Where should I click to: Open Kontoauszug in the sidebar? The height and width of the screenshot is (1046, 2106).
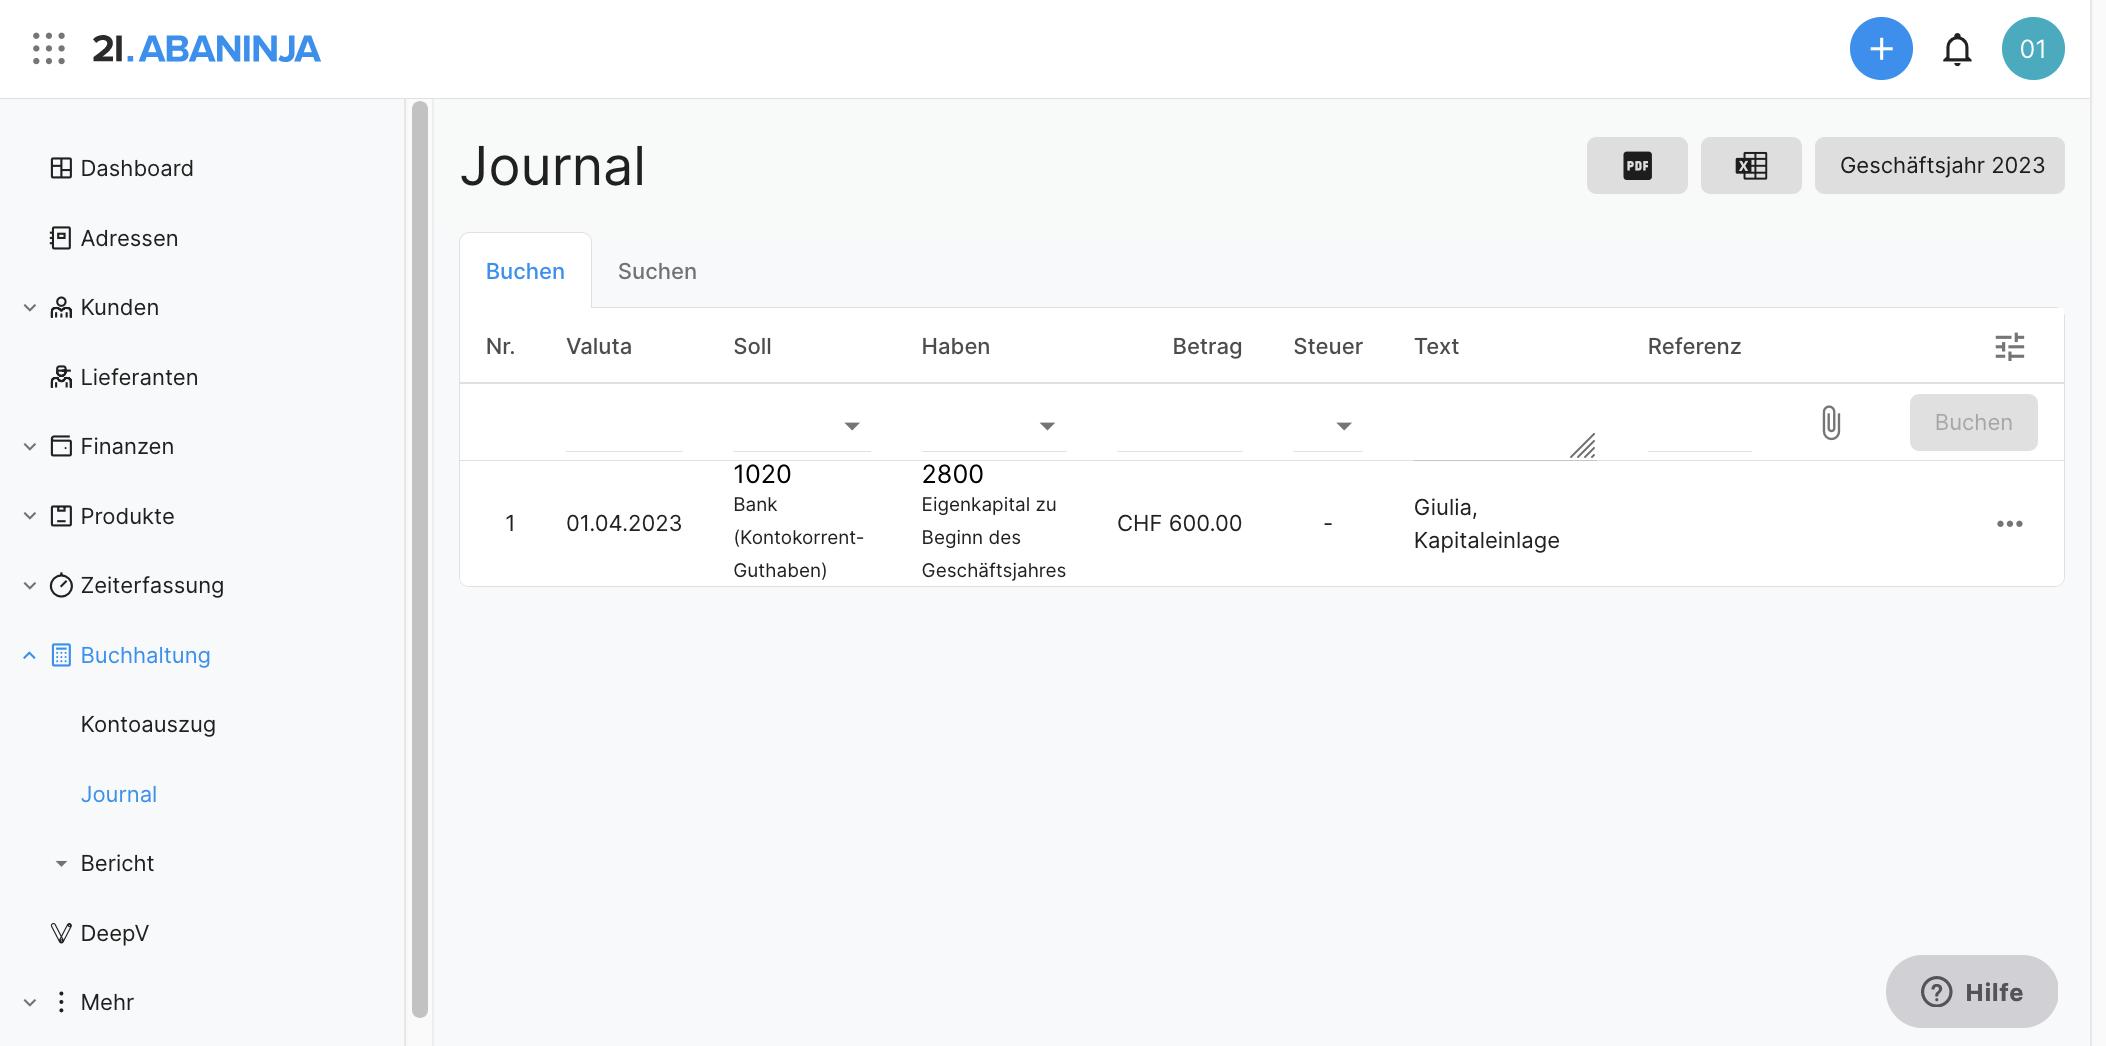(148, 725)
